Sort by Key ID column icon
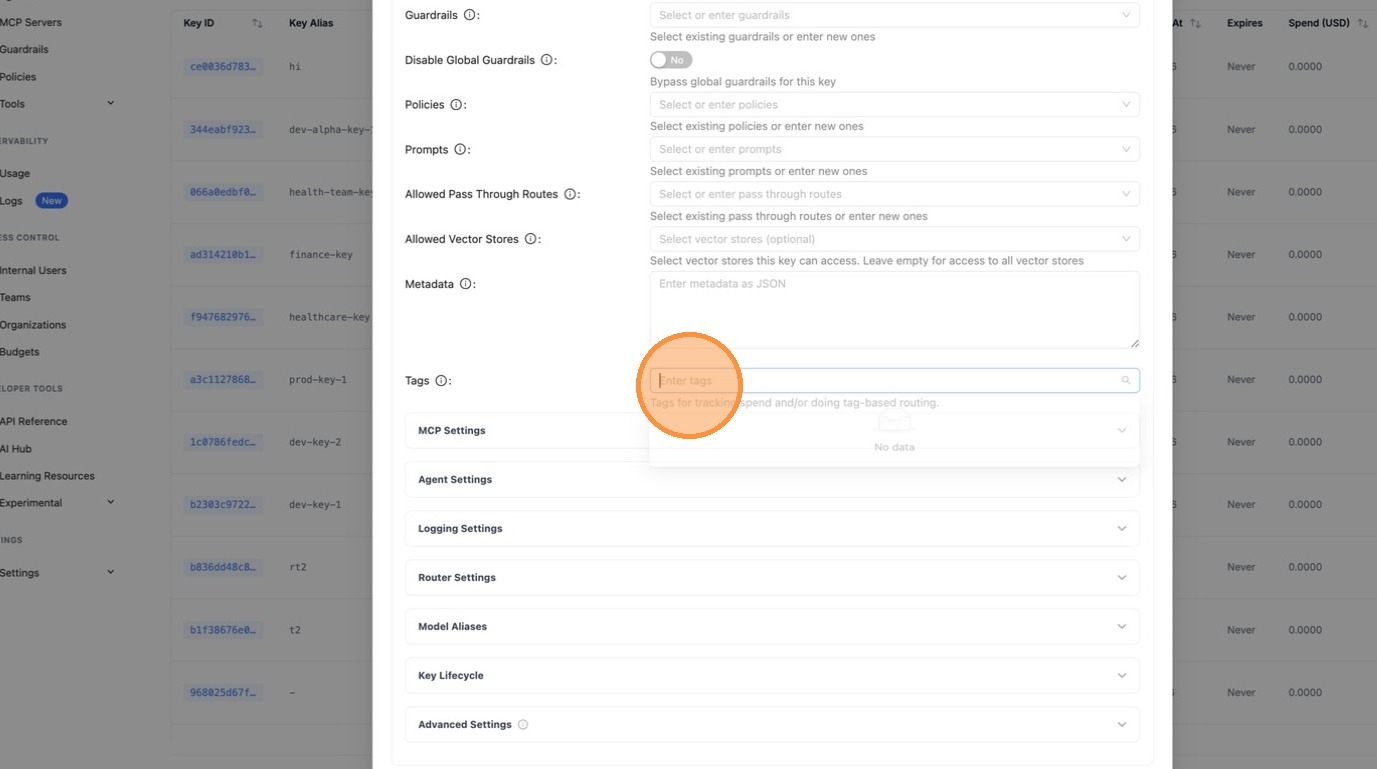 click(x=257, y=23)
